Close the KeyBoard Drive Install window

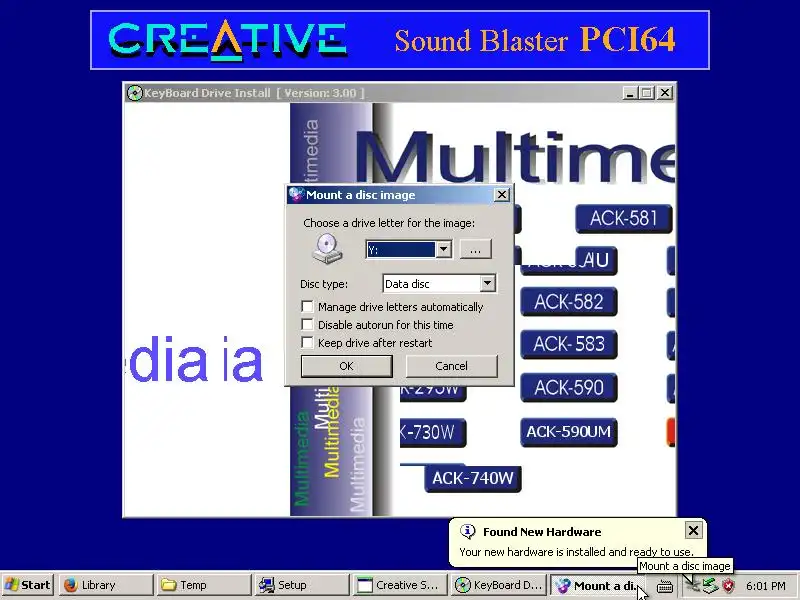click(665, 93)
